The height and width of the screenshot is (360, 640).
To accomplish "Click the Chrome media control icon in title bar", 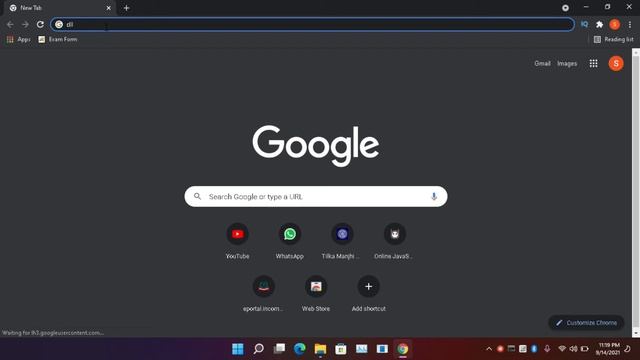I will point(565,8).
